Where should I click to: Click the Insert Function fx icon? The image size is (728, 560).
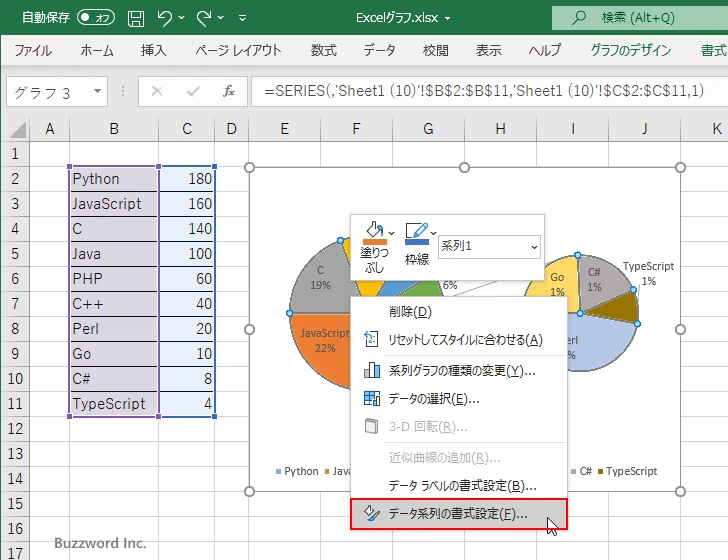pyautogui.click(x=229, y=91)
